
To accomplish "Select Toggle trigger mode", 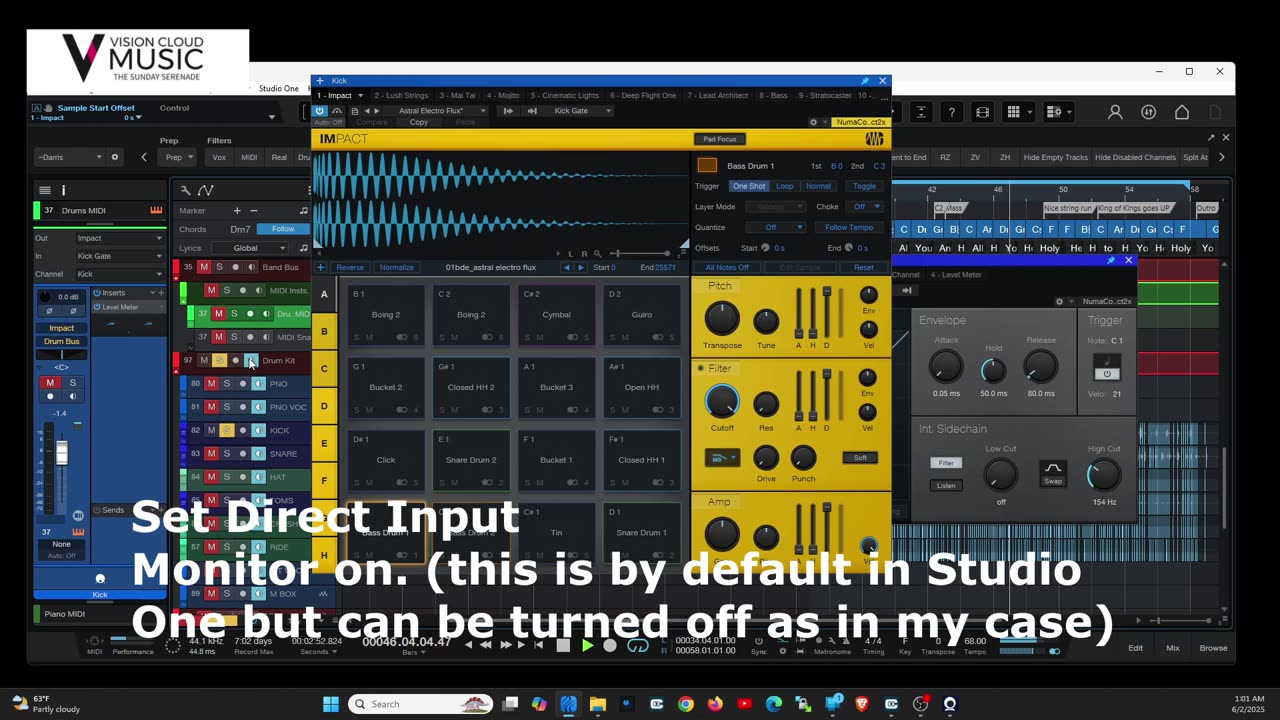I will point(864,186).
